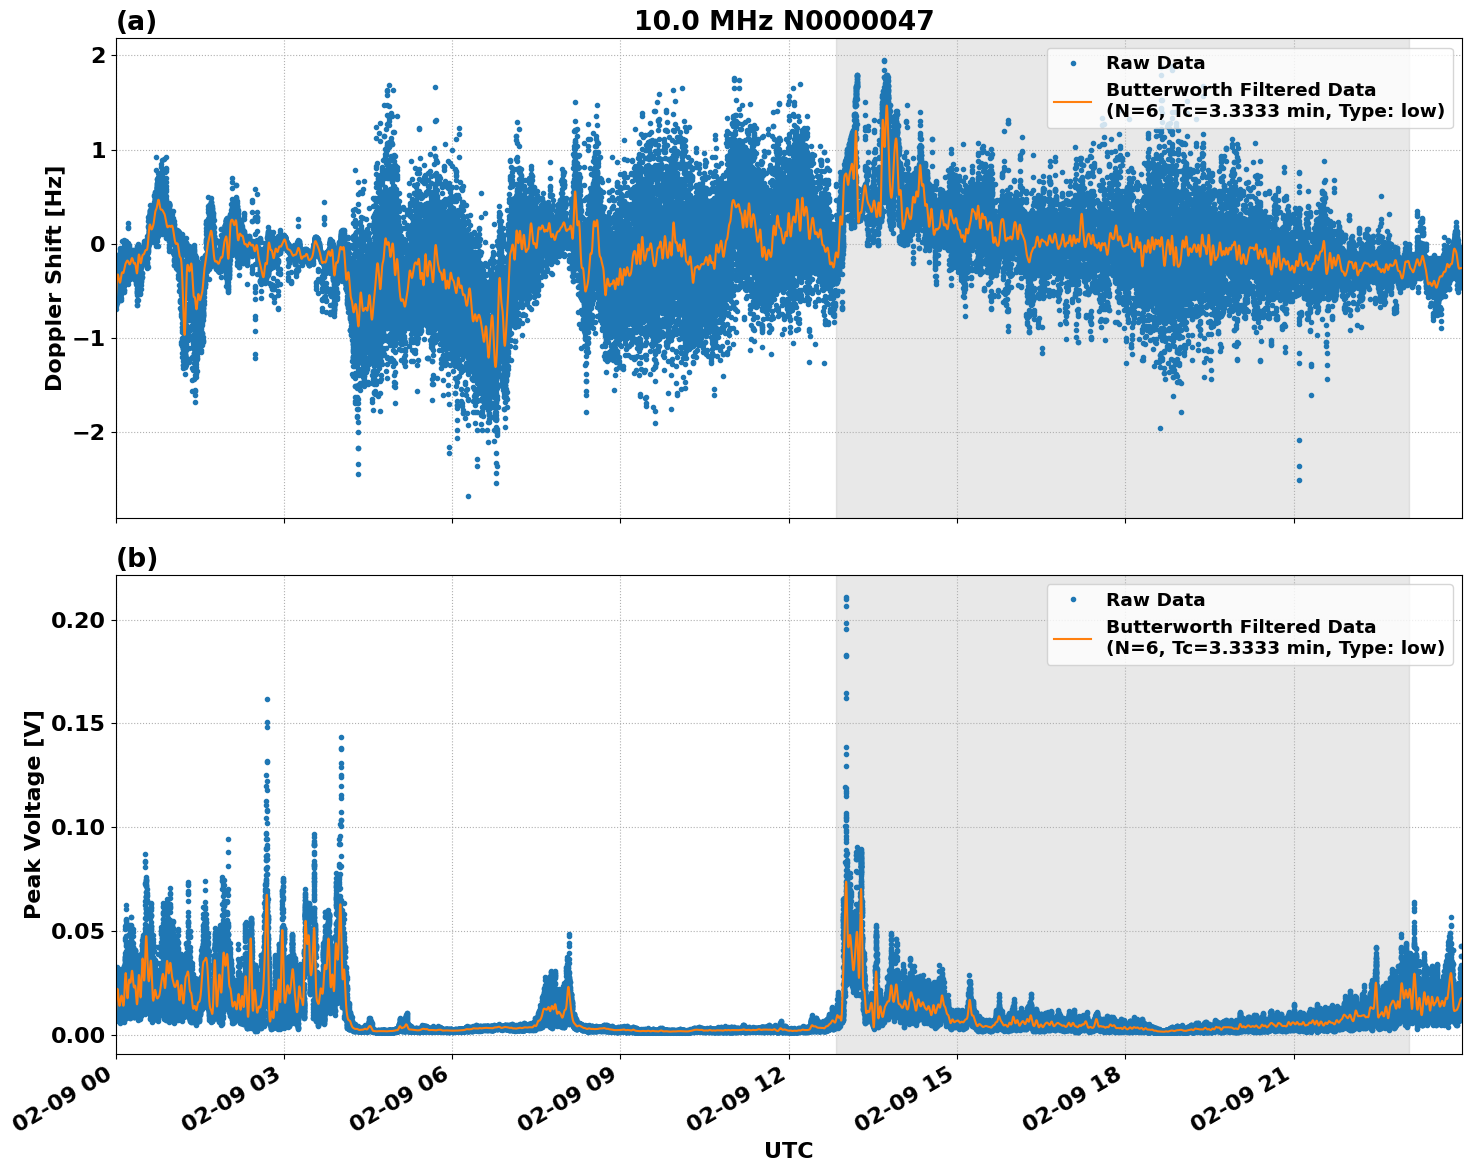Click the panel label (b)

(136, 558)
